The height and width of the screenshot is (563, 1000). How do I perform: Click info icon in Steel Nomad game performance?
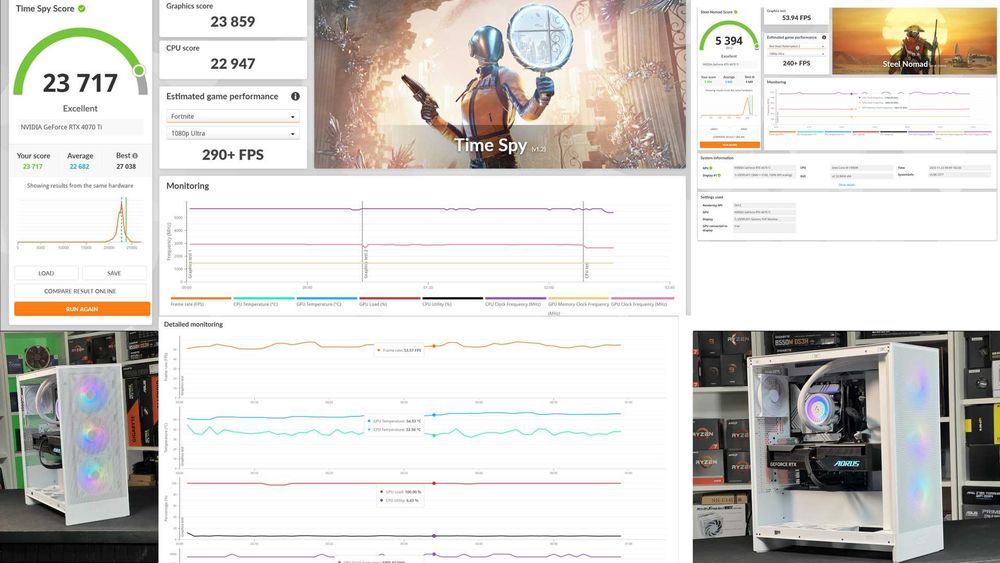(x=824, y=38)
